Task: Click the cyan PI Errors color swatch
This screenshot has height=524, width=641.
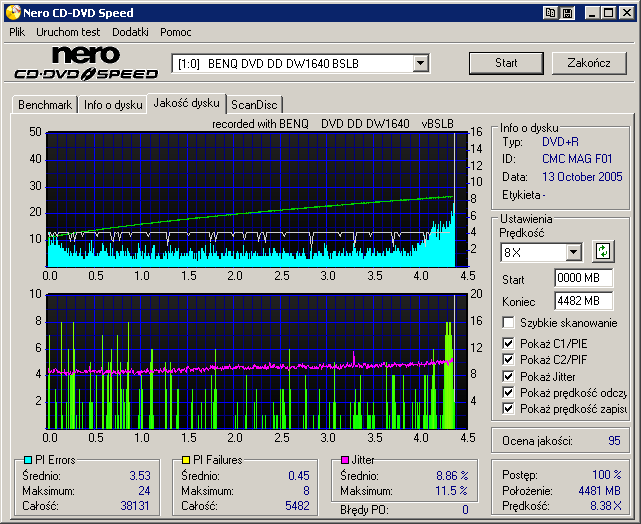Action: pyautogui.click(x=28, y=460)
